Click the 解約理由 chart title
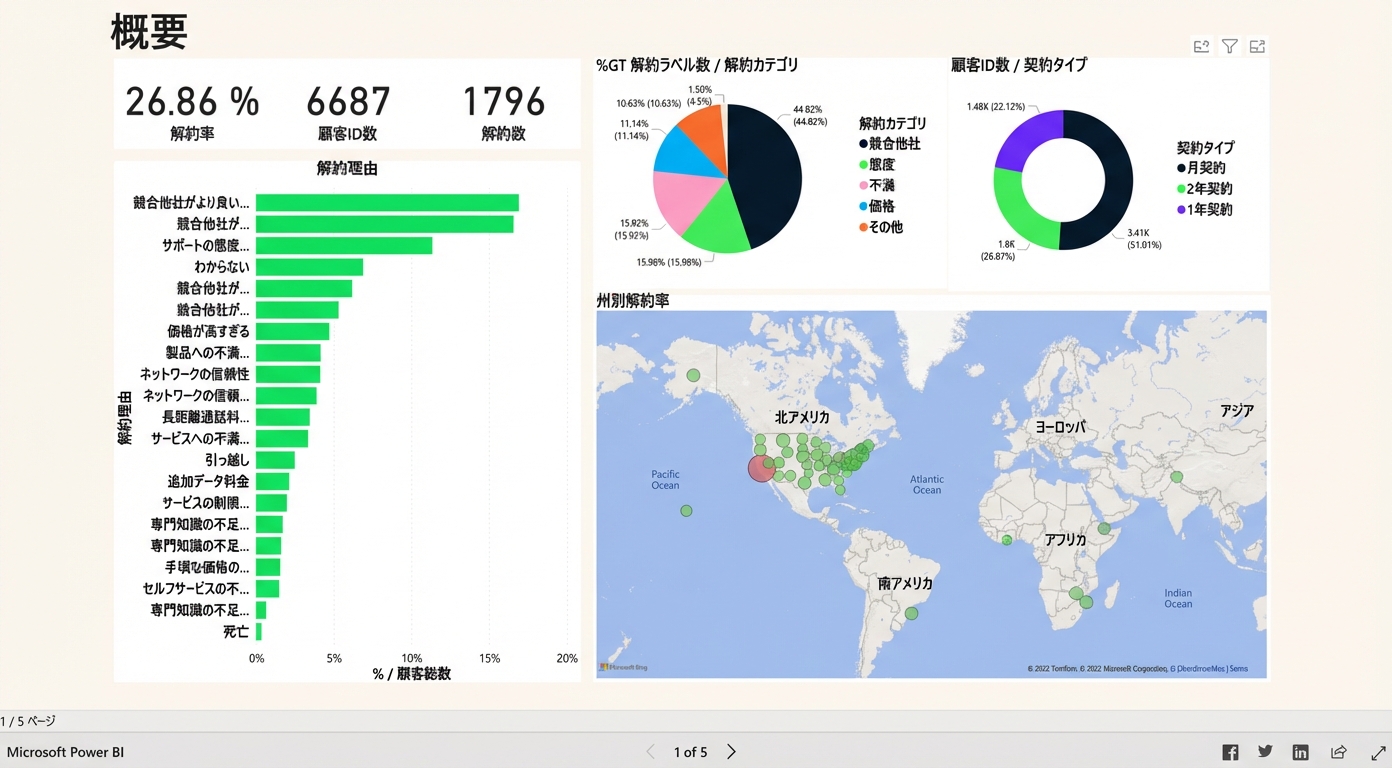 [x=347, y=169]
